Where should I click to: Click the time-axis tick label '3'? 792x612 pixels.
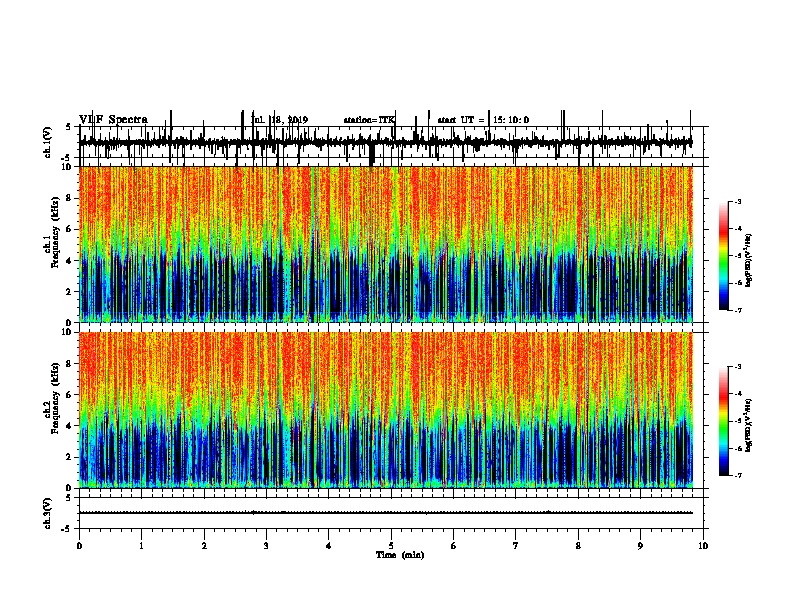[266, 546]
